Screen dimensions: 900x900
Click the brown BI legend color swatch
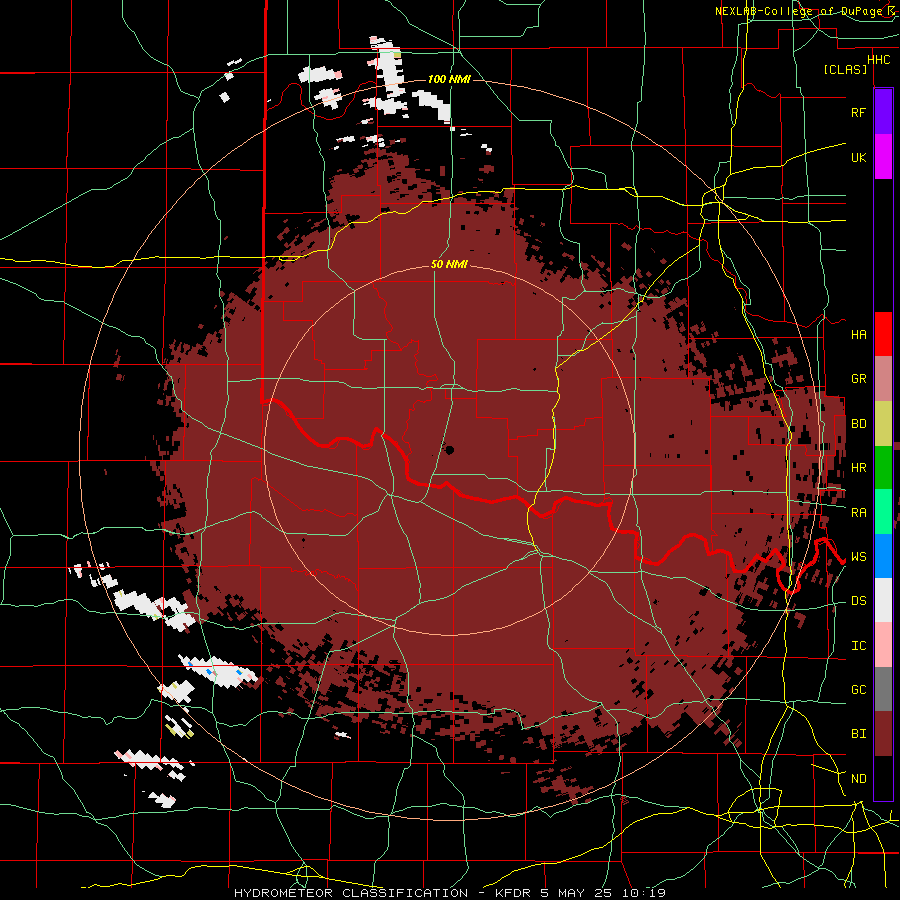coord(883,734)
